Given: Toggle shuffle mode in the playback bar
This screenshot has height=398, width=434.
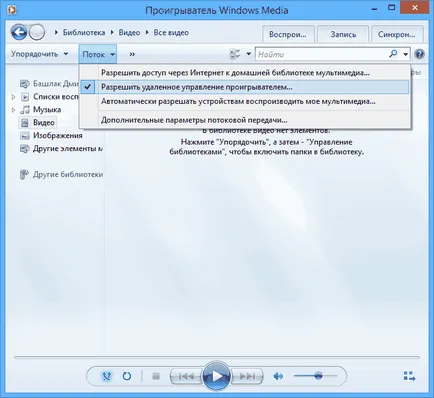Looking at the screenshot, I should pos(107,376).
